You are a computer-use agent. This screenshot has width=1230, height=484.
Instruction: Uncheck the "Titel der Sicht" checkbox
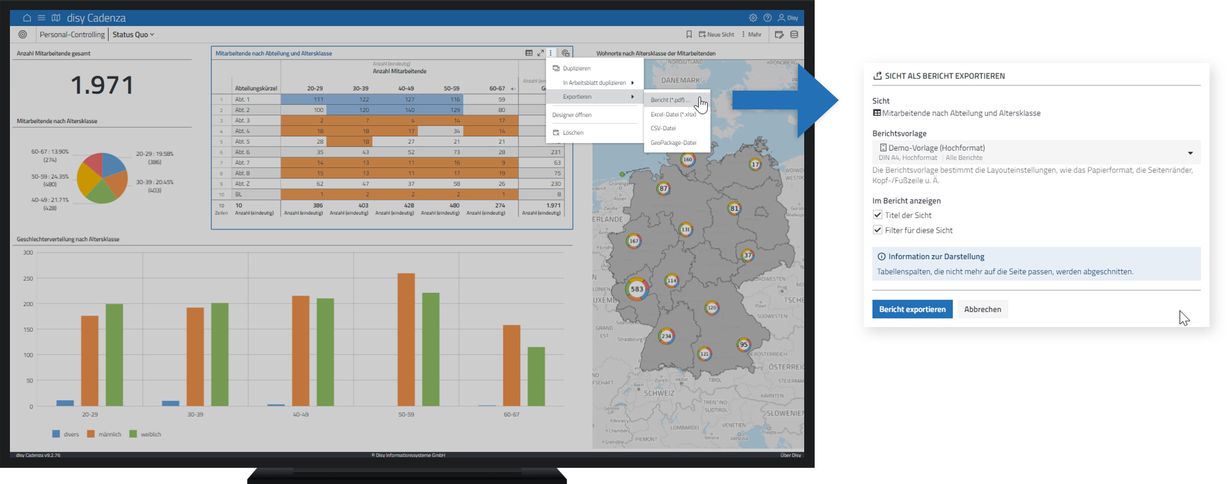pyautogui.click(x=877, y=215)
